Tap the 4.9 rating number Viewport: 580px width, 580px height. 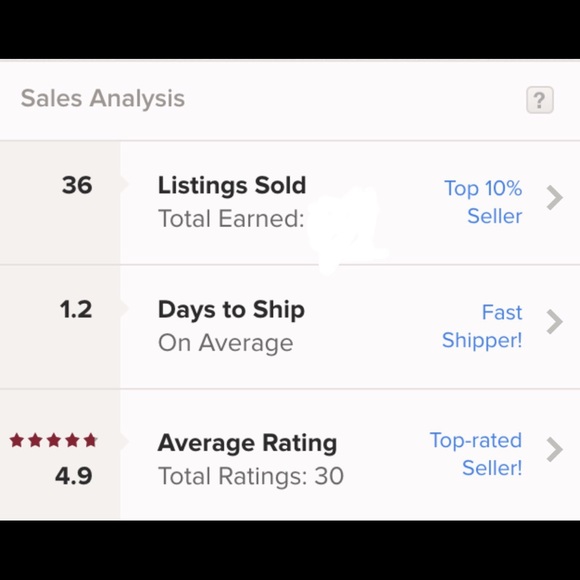[x=74, y=476]
